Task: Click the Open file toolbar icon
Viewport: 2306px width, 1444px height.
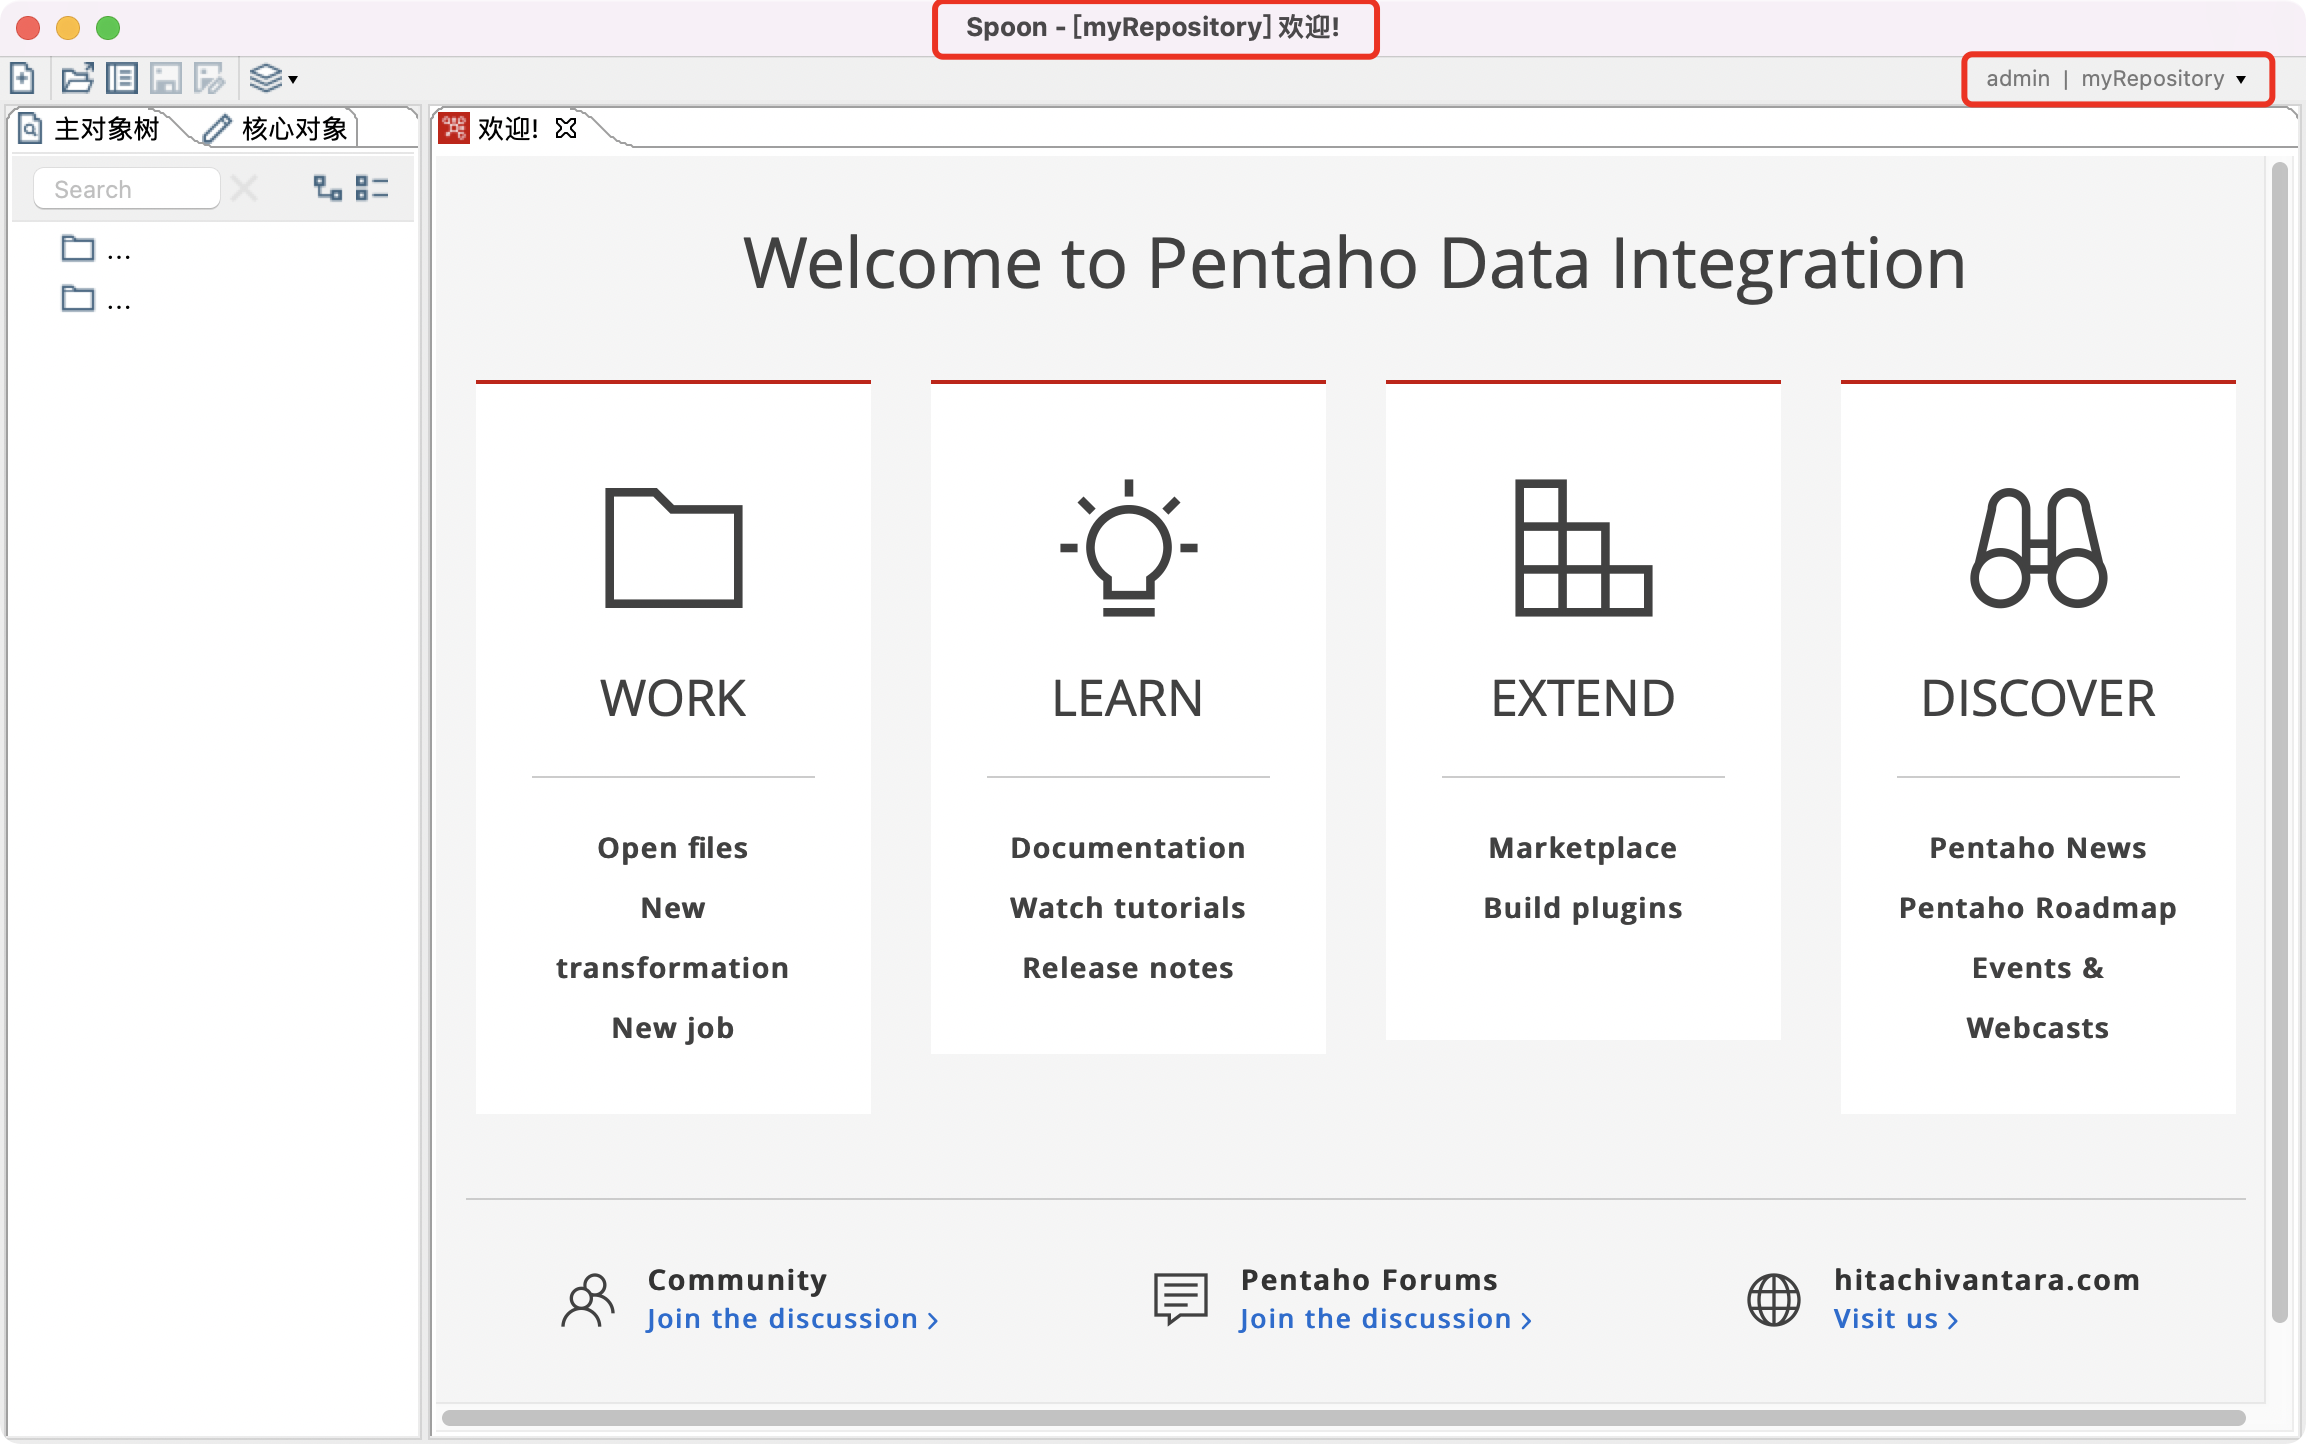Action: 77,78
